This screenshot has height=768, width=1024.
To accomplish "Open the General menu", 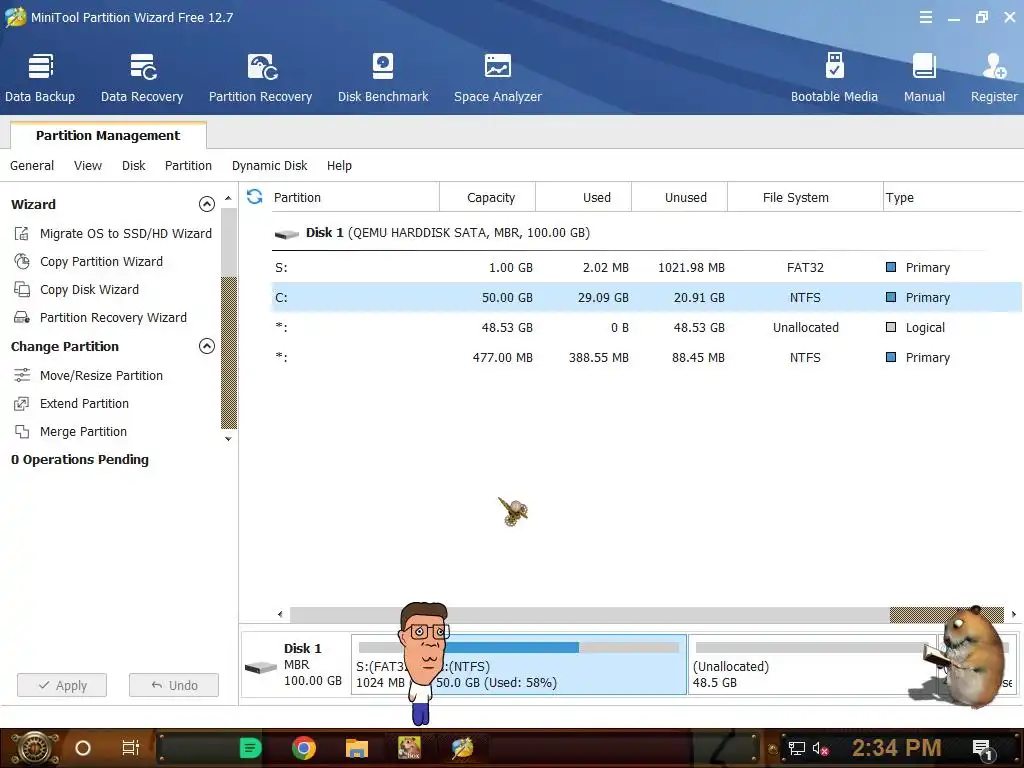I will coord(32,165).
